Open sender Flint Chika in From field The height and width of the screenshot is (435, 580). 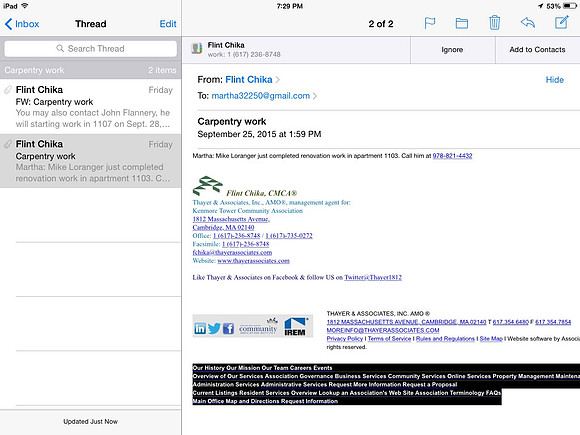point(249,80)
